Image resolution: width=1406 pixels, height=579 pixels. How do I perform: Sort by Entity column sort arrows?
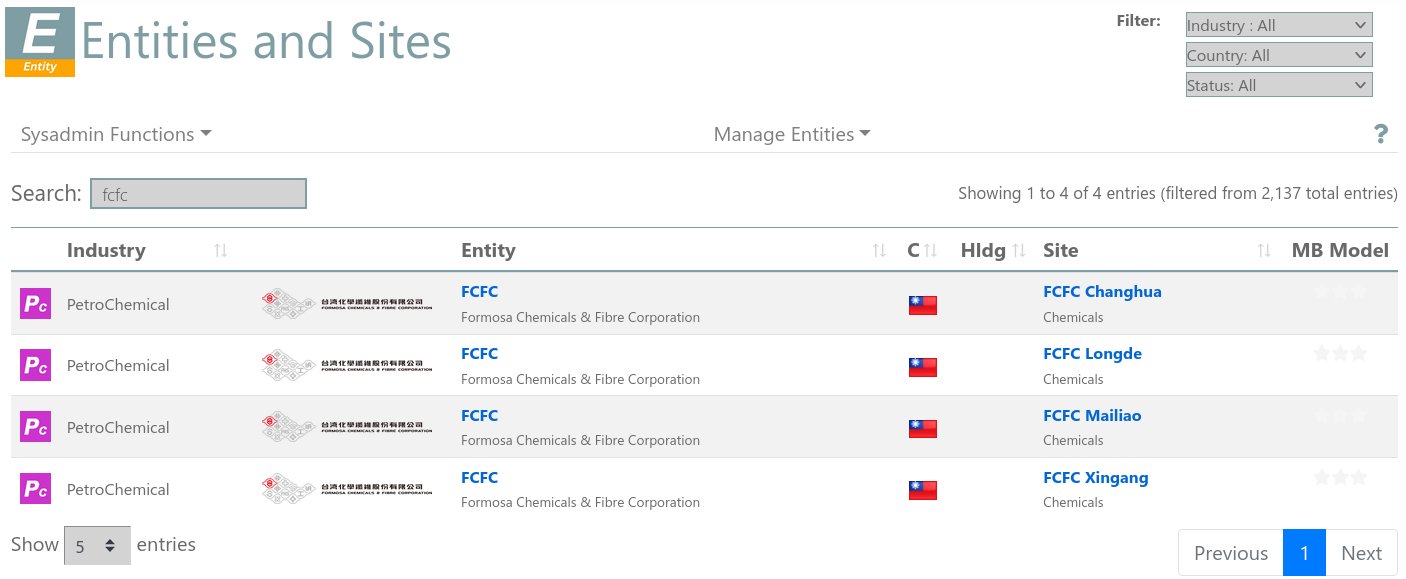click(x=879, y=251)
